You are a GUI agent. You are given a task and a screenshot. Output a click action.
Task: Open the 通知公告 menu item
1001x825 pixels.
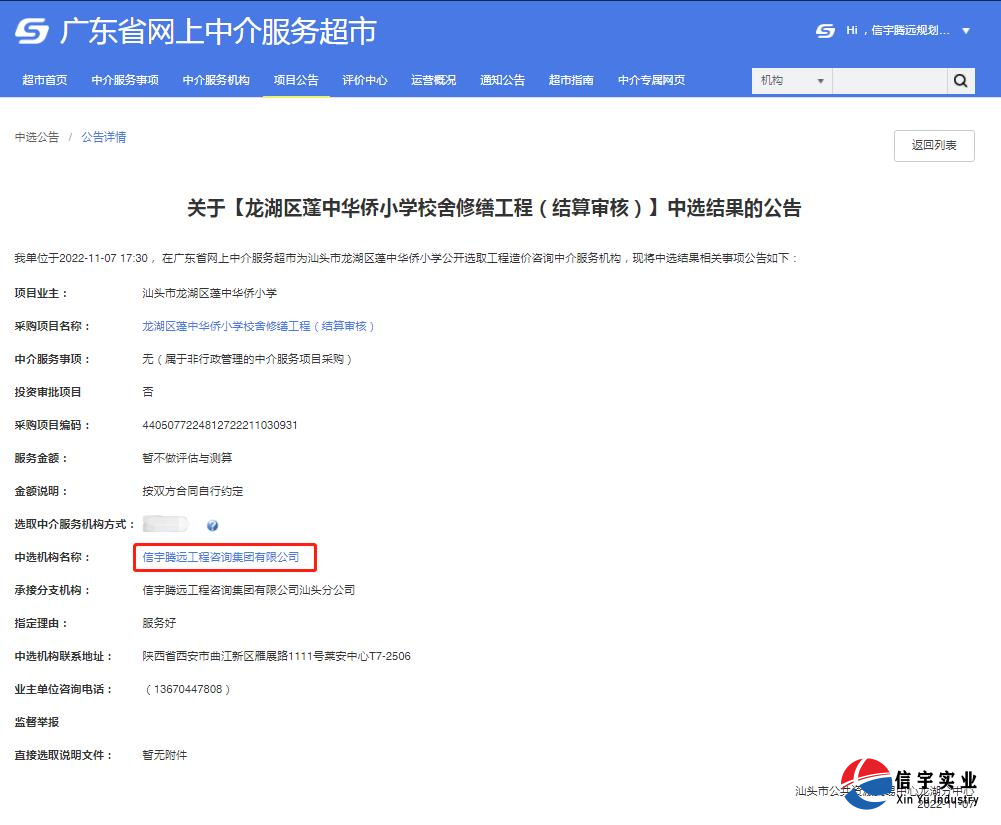(x=502, y=80)
